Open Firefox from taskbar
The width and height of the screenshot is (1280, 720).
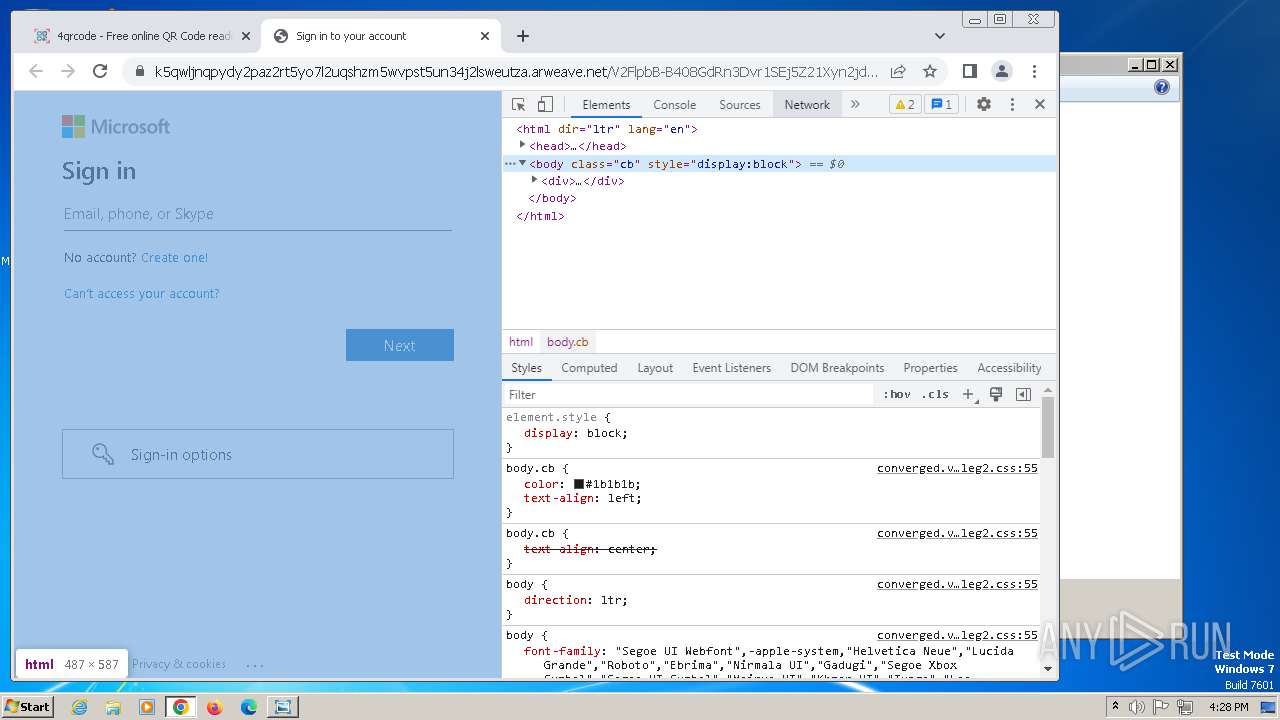[x=214, y=706]
